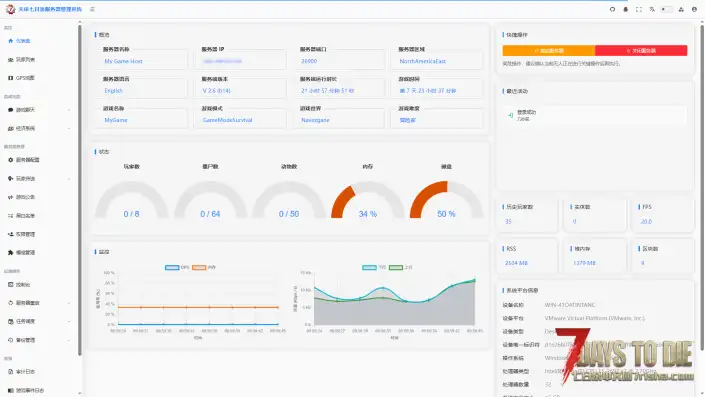Toggle the dark mode switch in top bar
705x397 pixels.
[x=667, y=9]
